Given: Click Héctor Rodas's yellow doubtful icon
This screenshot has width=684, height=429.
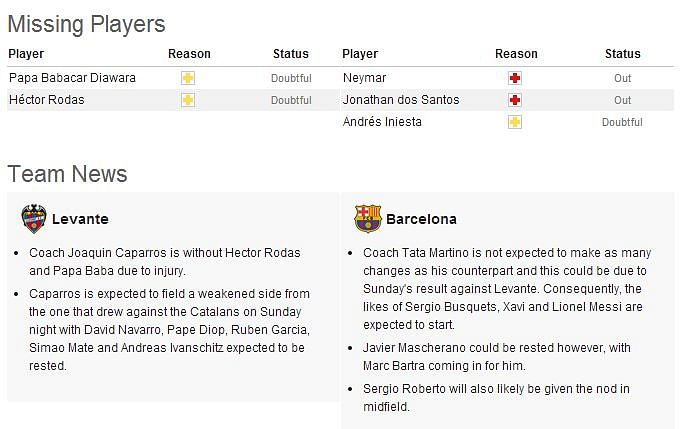Looking at the screenshot, I should click(x=188, y=100).
